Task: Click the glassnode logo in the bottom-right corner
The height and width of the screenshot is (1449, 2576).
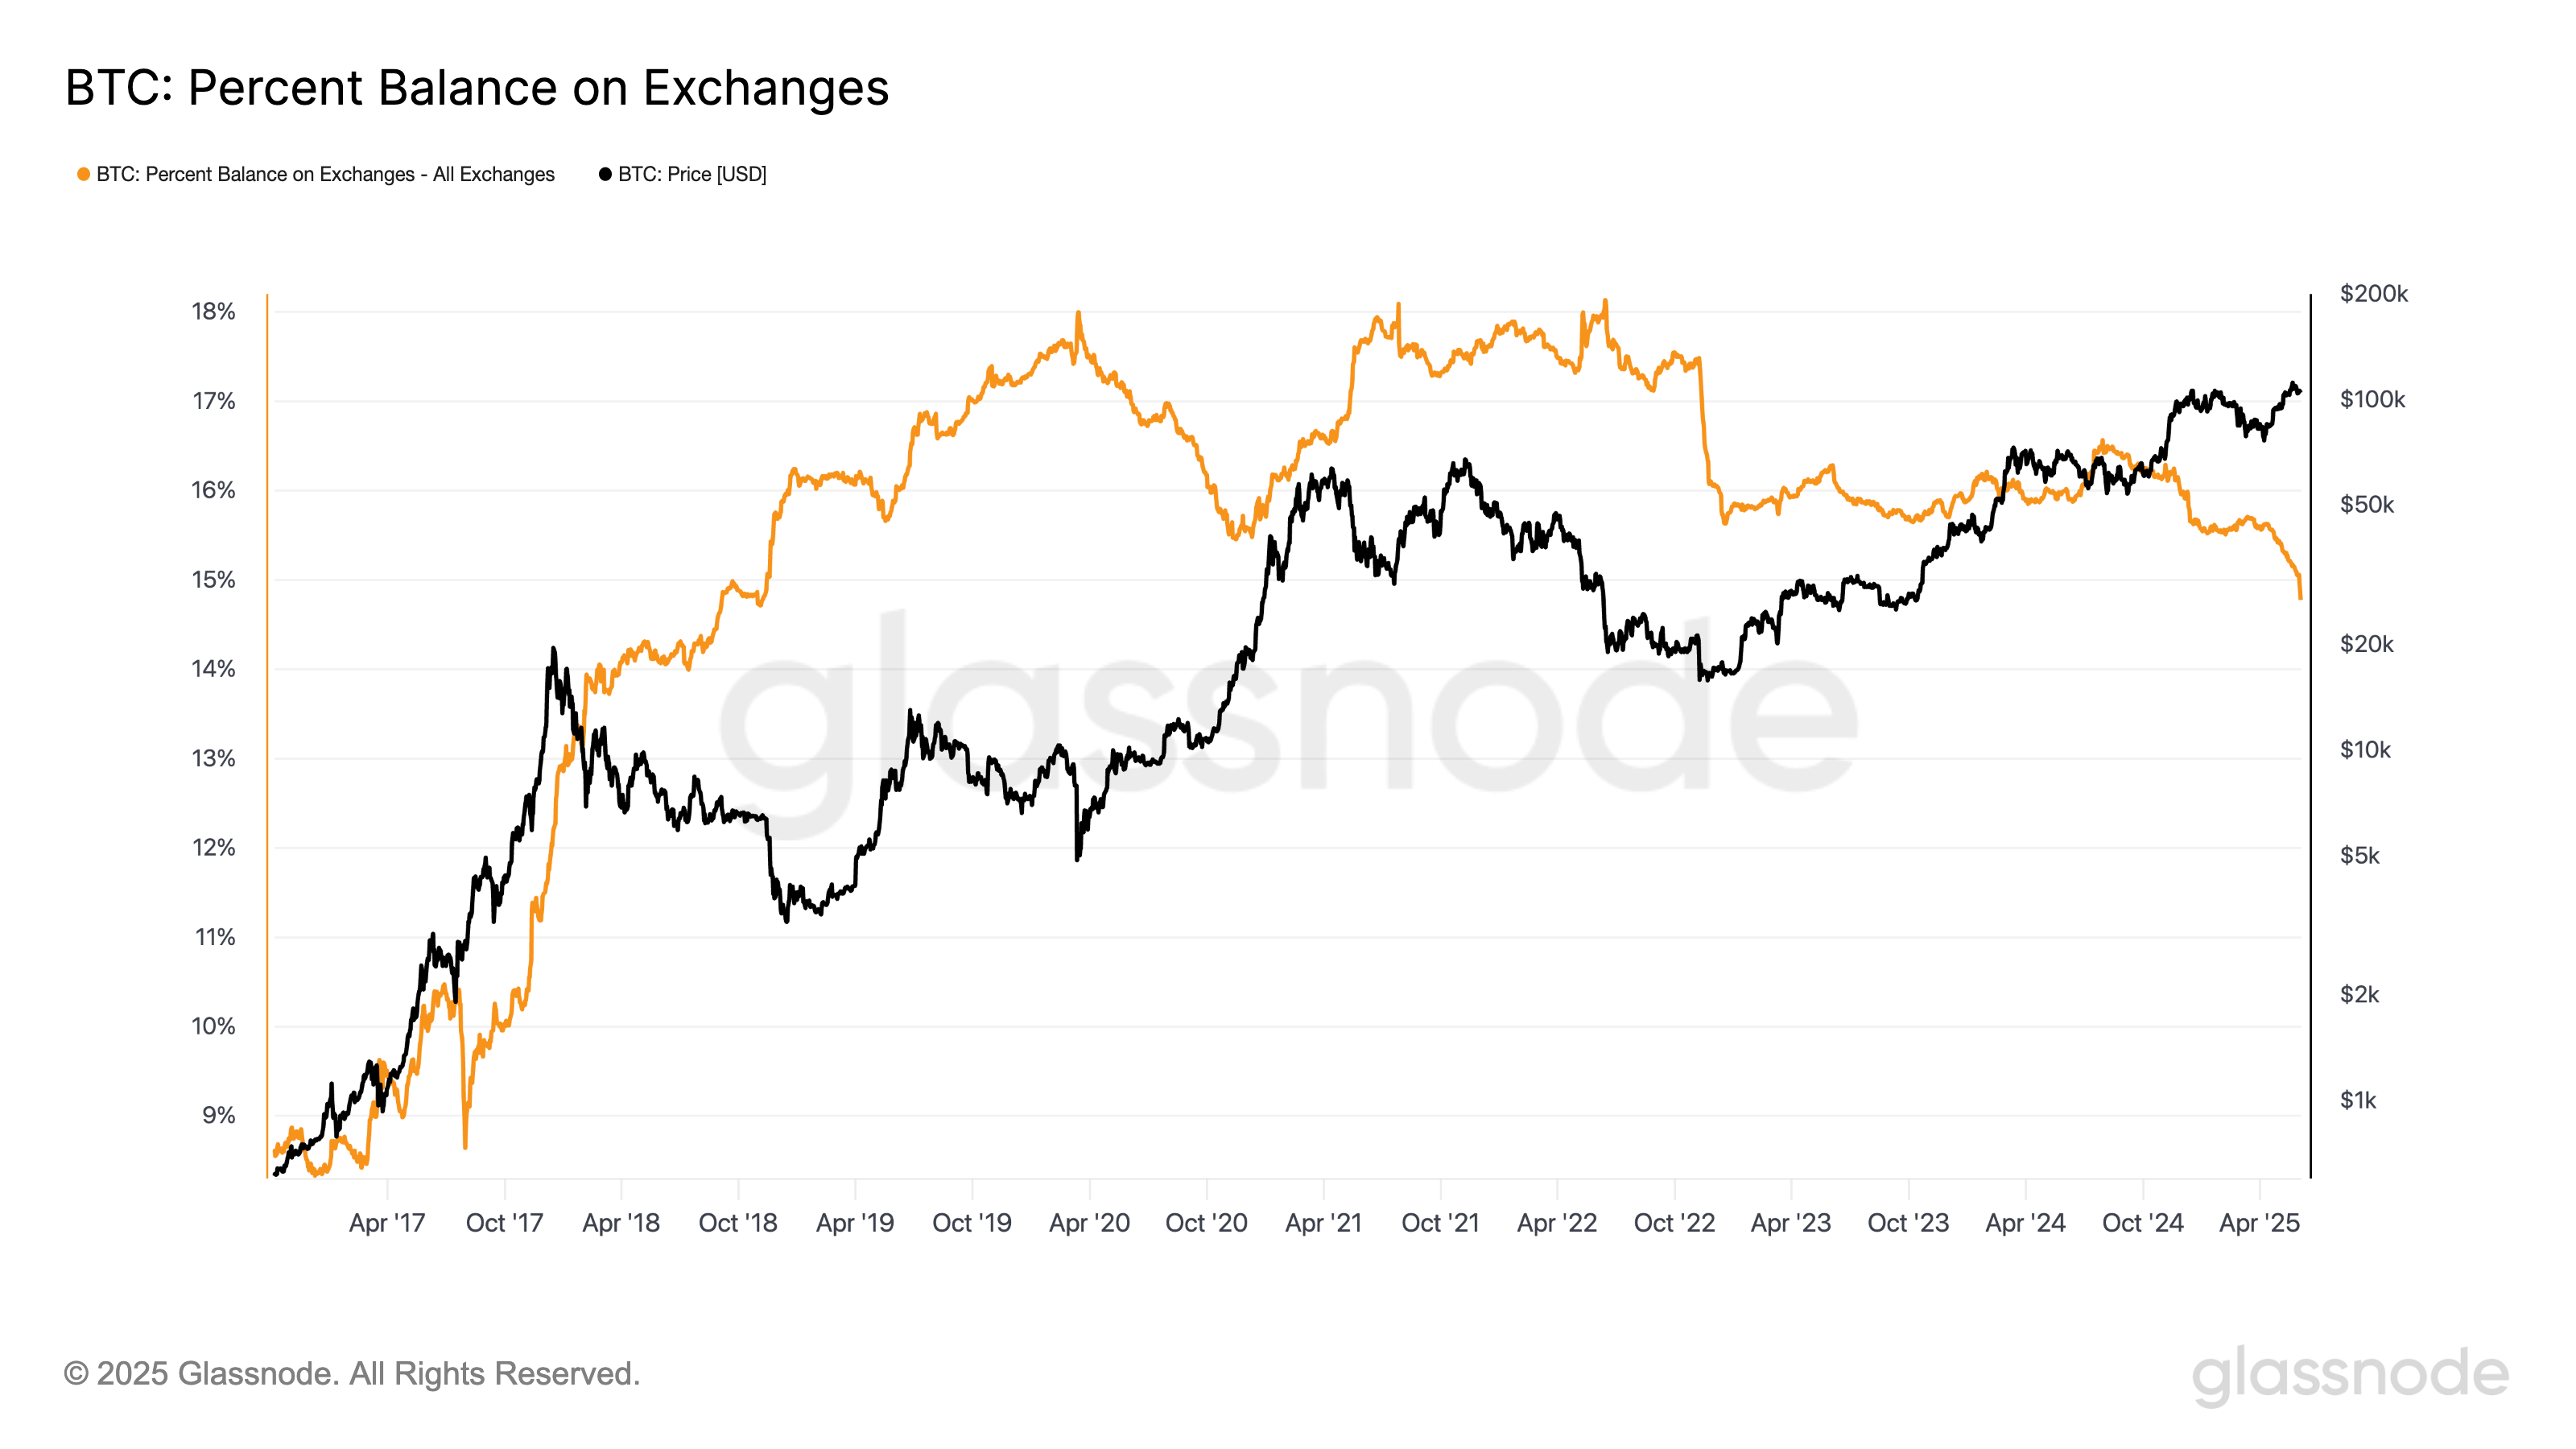Action: click(2350, 1374)
